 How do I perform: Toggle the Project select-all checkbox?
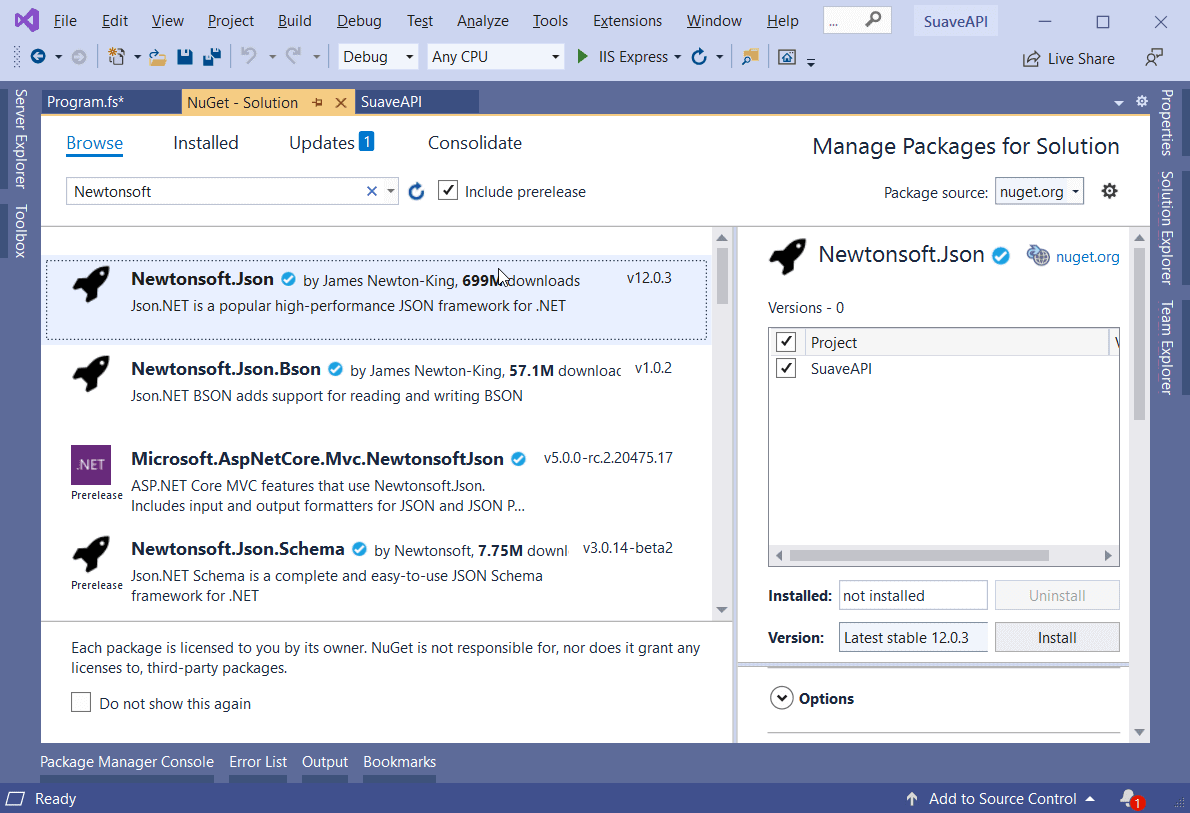pos(785,342)
